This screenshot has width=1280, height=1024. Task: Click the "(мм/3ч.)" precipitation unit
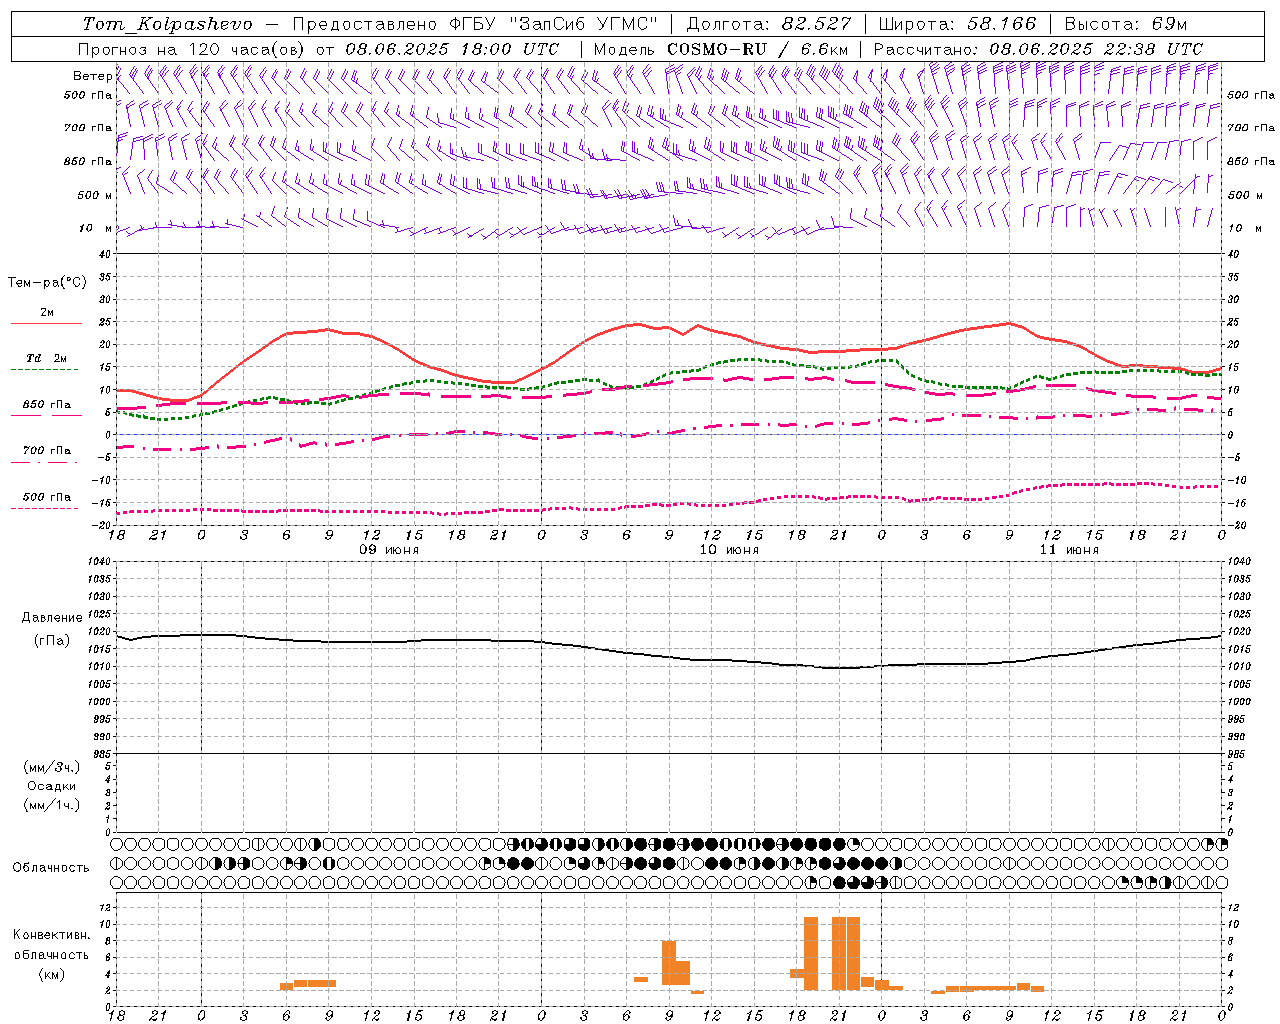(x=52, y=767)
